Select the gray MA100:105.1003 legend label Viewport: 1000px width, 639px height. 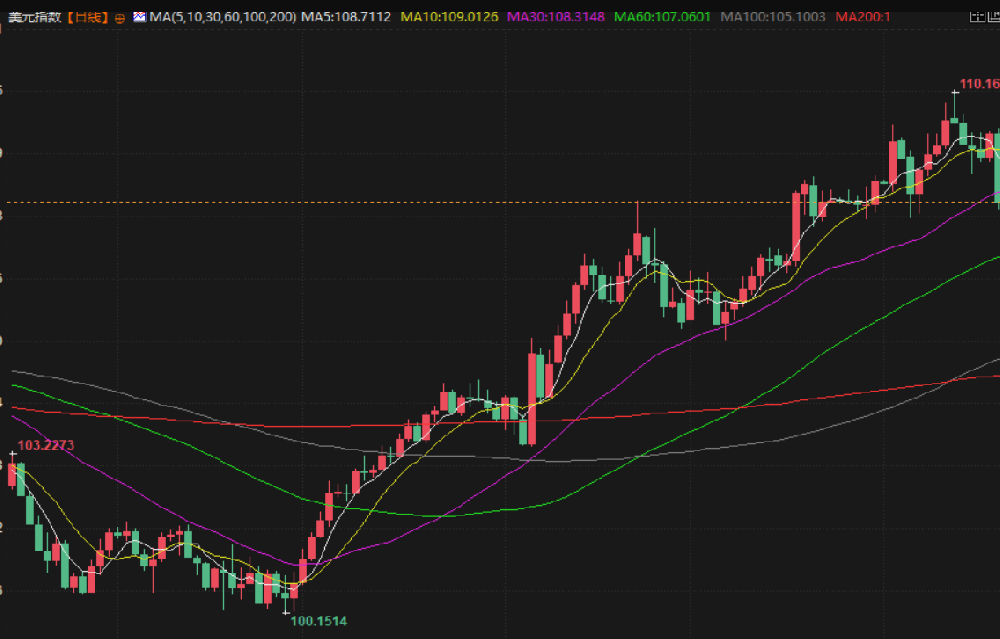pyautogui.click(x=772, y=17)
